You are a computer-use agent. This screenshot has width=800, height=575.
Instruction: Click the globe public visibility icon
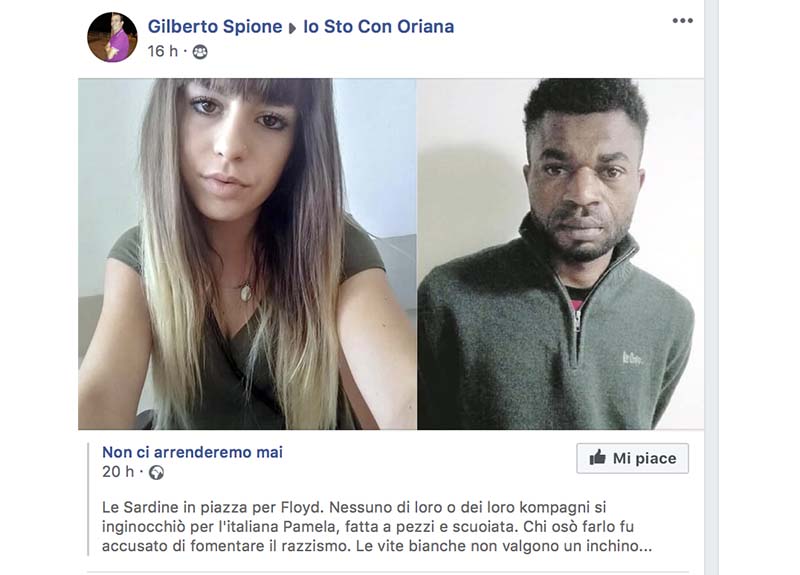pyautogui.click(x=156, y=472)
